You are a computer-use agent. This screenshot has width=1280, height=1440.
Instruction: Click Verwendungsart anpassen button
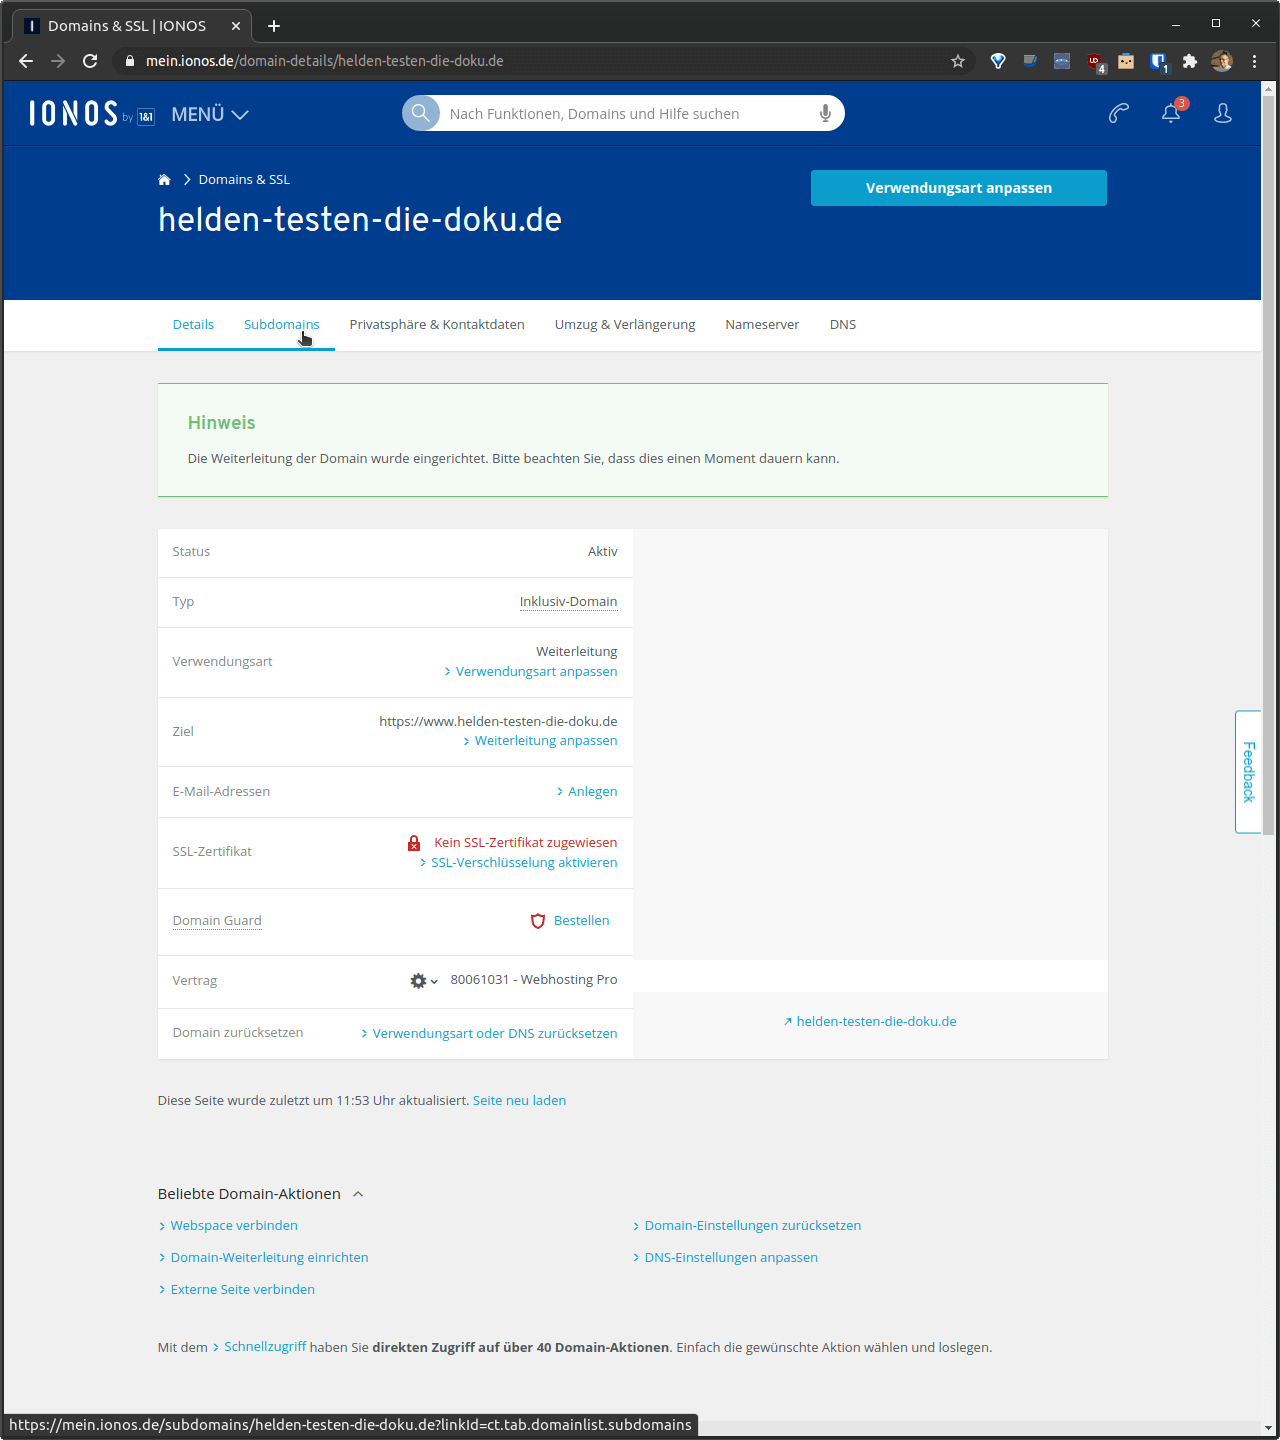[959, 188]
